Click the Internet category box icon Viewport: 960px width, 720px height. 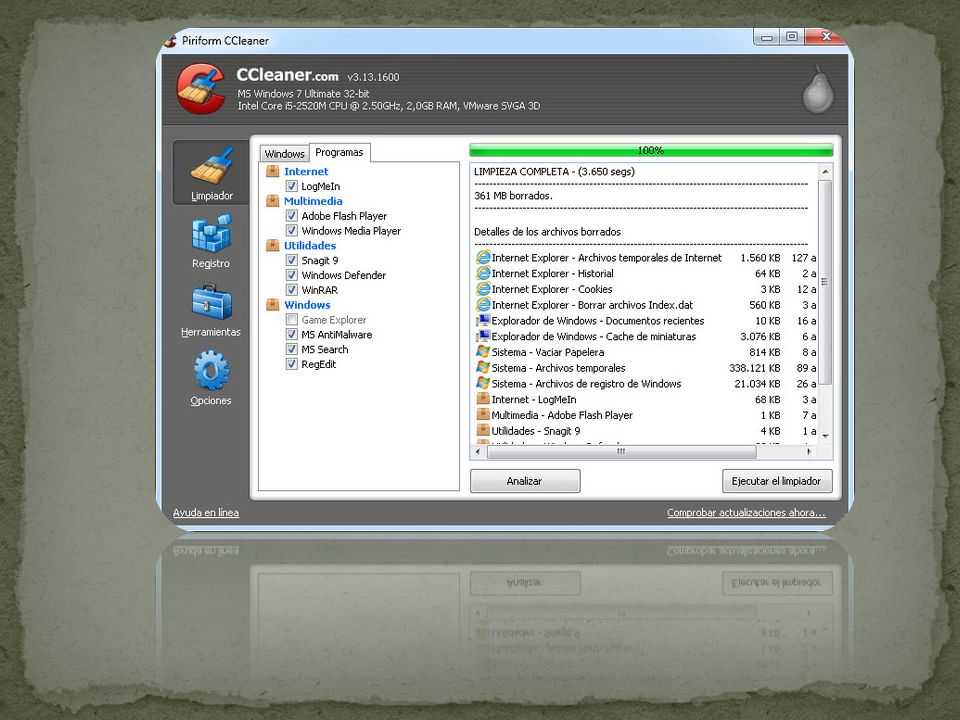[x=272, y=171]
